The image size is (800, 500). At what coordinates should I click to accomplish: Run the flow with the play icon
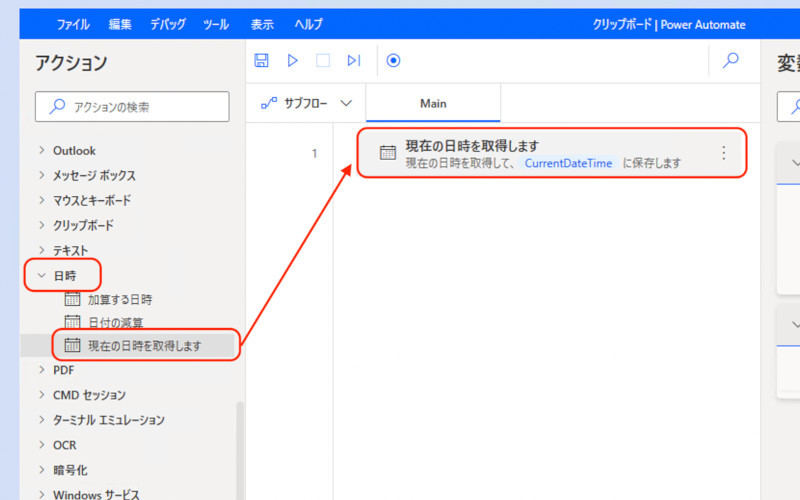pyautogui.click(x=292, y=61)
